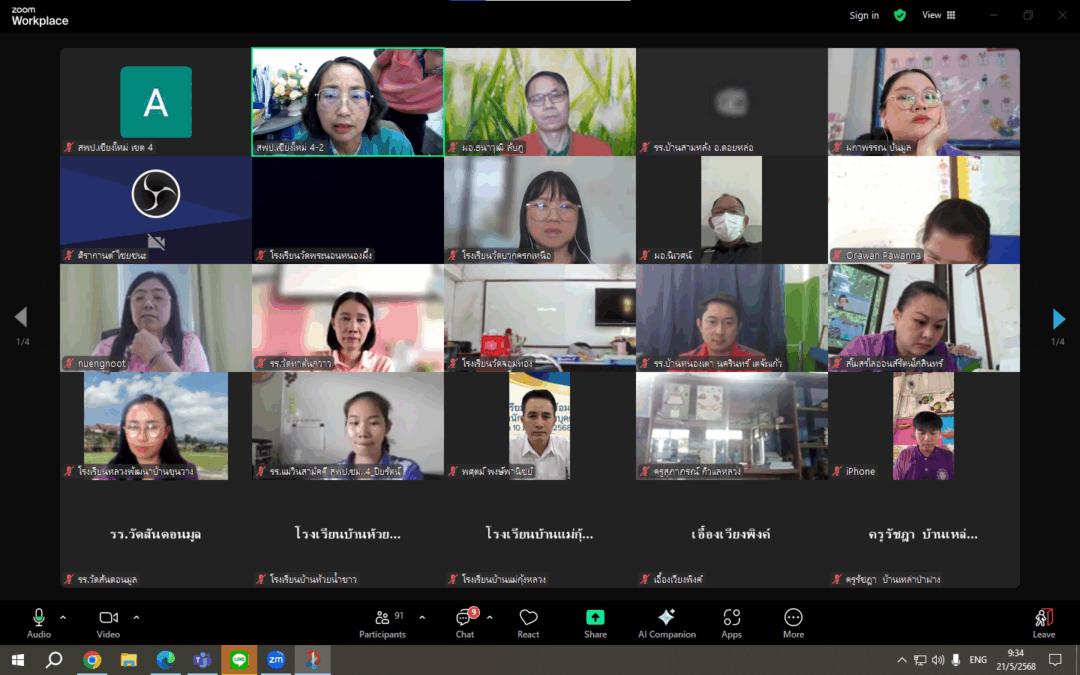
Task: Open the React emoji menu
Action: [x=528, y=622]
